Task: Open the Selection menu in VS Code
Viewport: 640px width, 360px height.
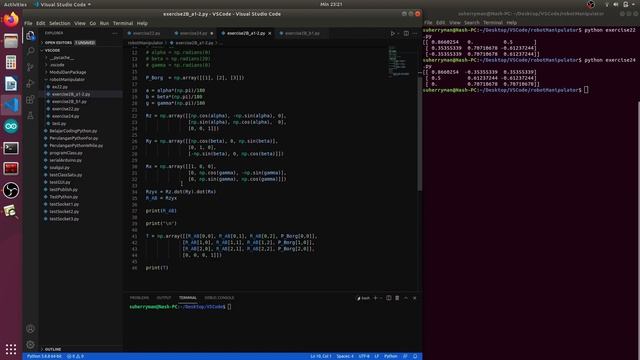Action: click(60, 23)
